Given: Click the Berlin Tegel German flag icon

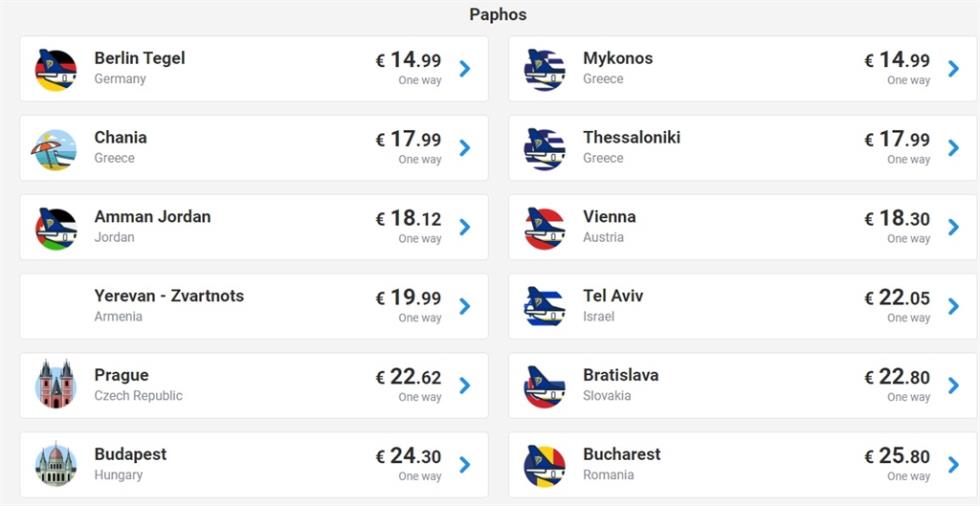Looking at the screenshot, I should coord(56,70).
